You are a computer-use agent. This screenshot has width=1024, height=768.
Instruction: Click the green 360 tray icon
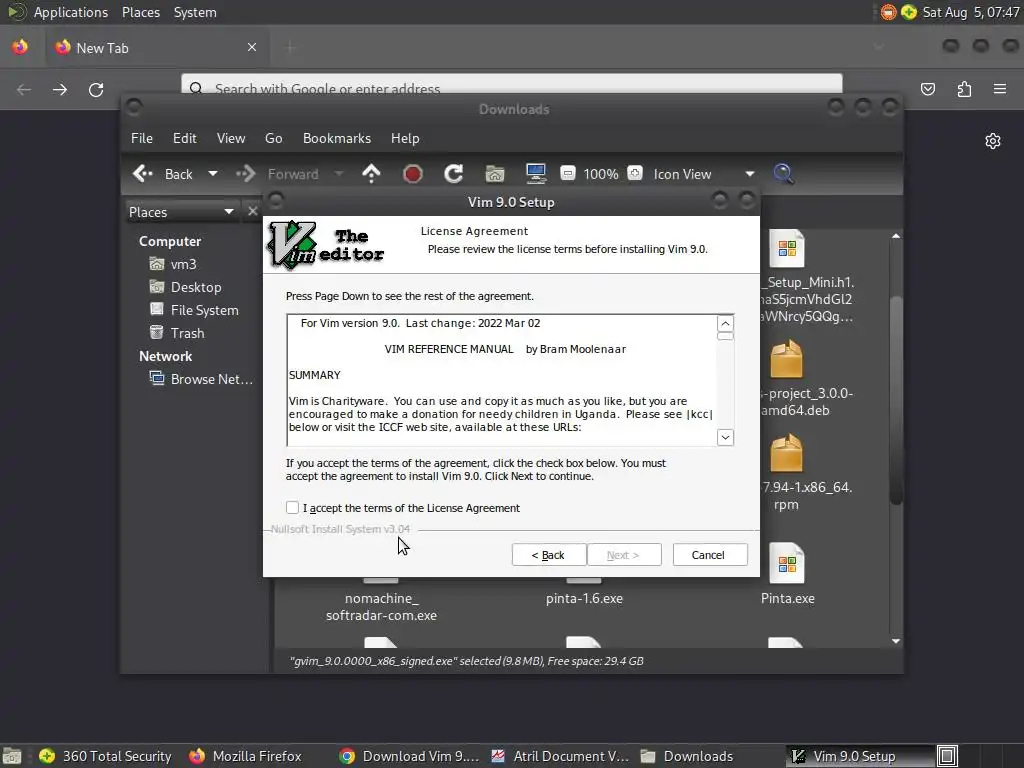908,12
